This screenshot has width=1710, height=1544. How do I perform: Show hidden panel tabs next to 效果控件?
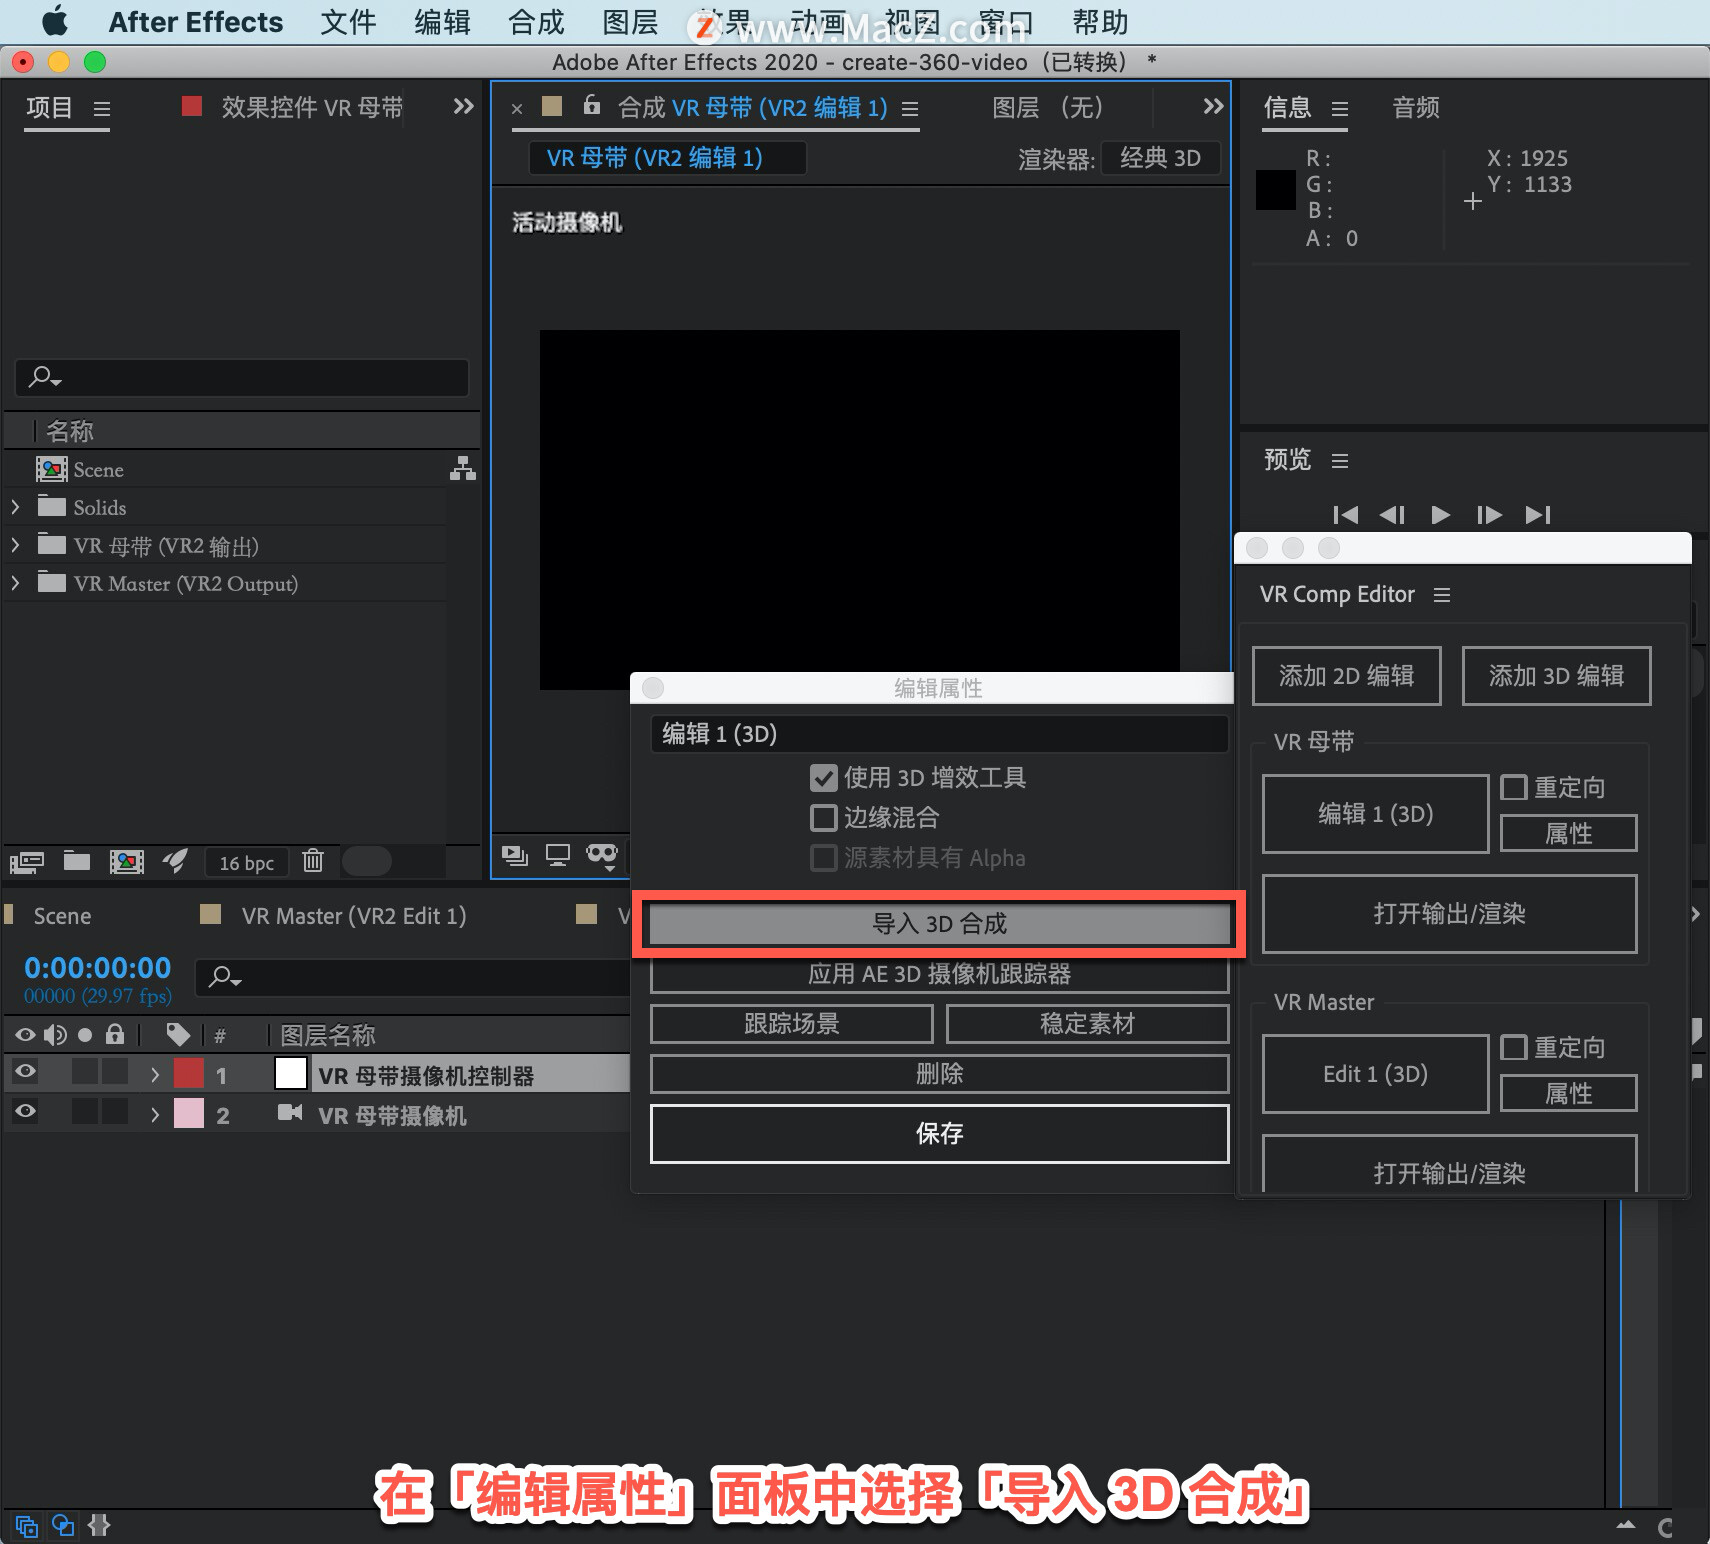tap(463, 106)
